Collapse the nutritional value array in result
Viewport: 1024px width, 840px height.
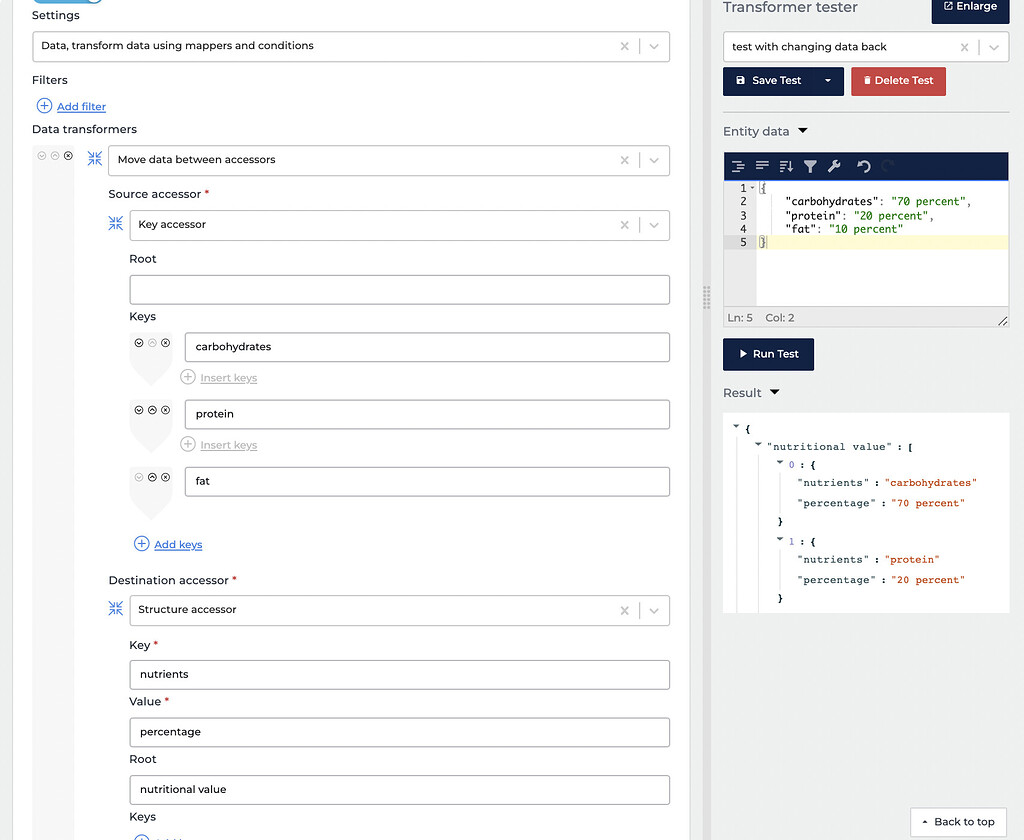coord(758,444)
